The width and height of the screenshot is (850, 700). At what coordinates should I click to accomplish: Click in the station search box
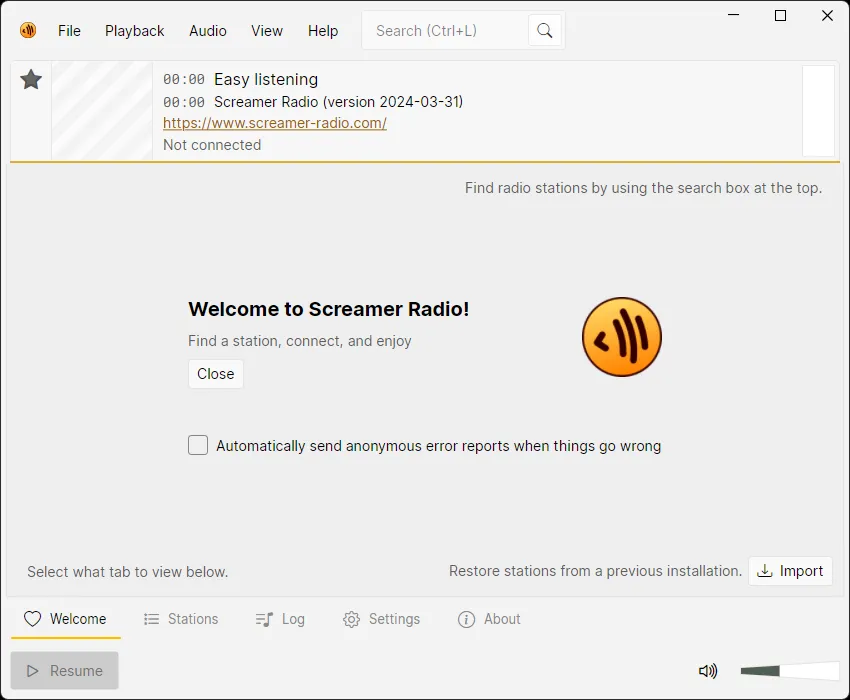(x=445, y=31)
